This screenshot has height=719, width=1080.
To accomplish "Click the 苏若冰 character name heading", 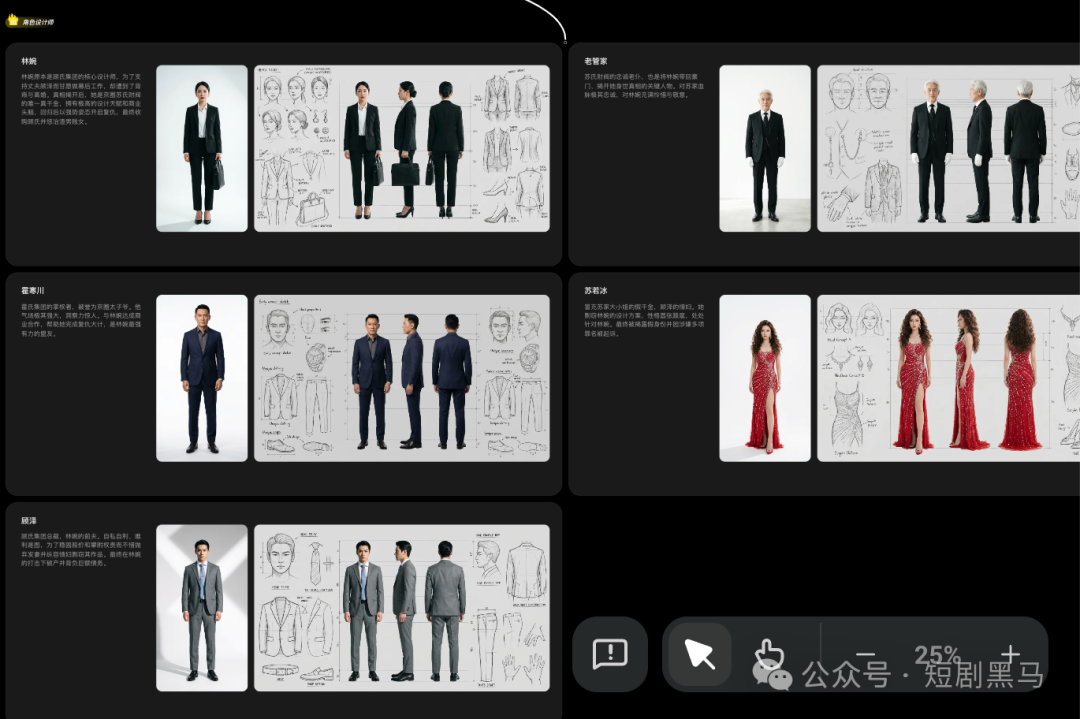I will pos(596,291).
